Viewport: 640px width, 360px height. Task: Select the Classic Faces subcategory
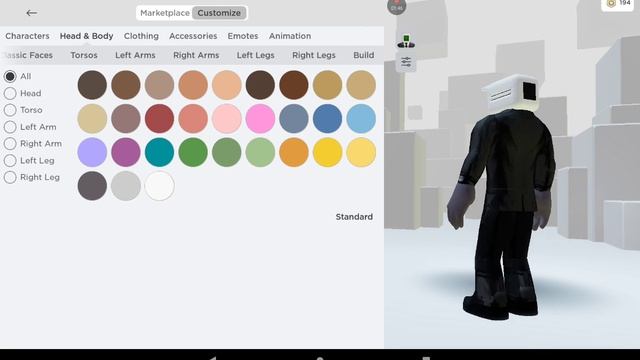click(x=27, y=55)
